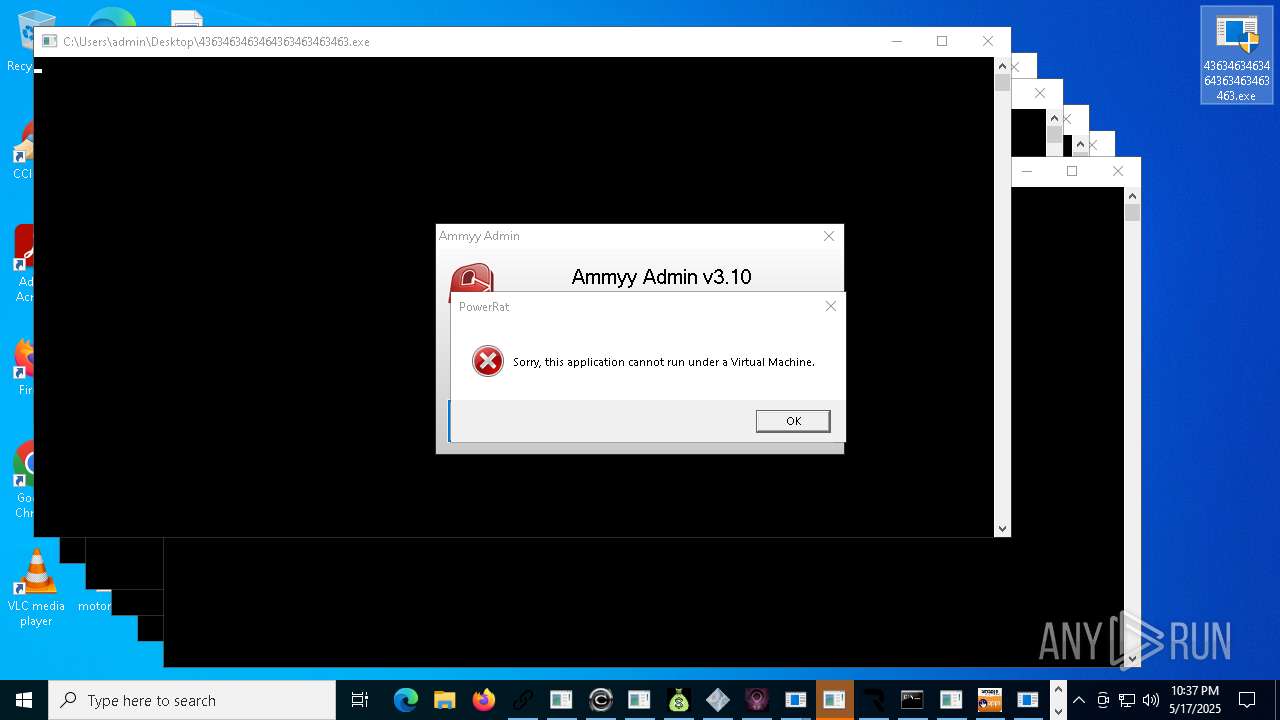This screenshot has height=720, width=1280.
Task: Minimize the front console window
Action: click(x=896, y=41)
